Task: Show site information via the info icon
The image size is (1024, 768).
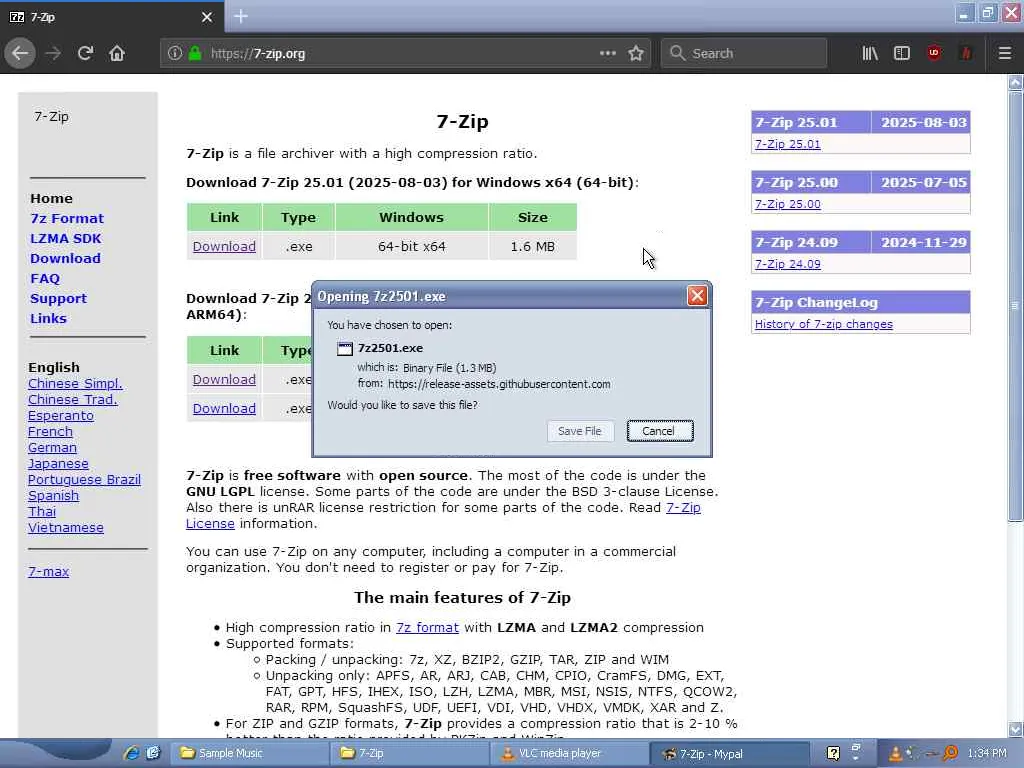Action: click(174, 53)
